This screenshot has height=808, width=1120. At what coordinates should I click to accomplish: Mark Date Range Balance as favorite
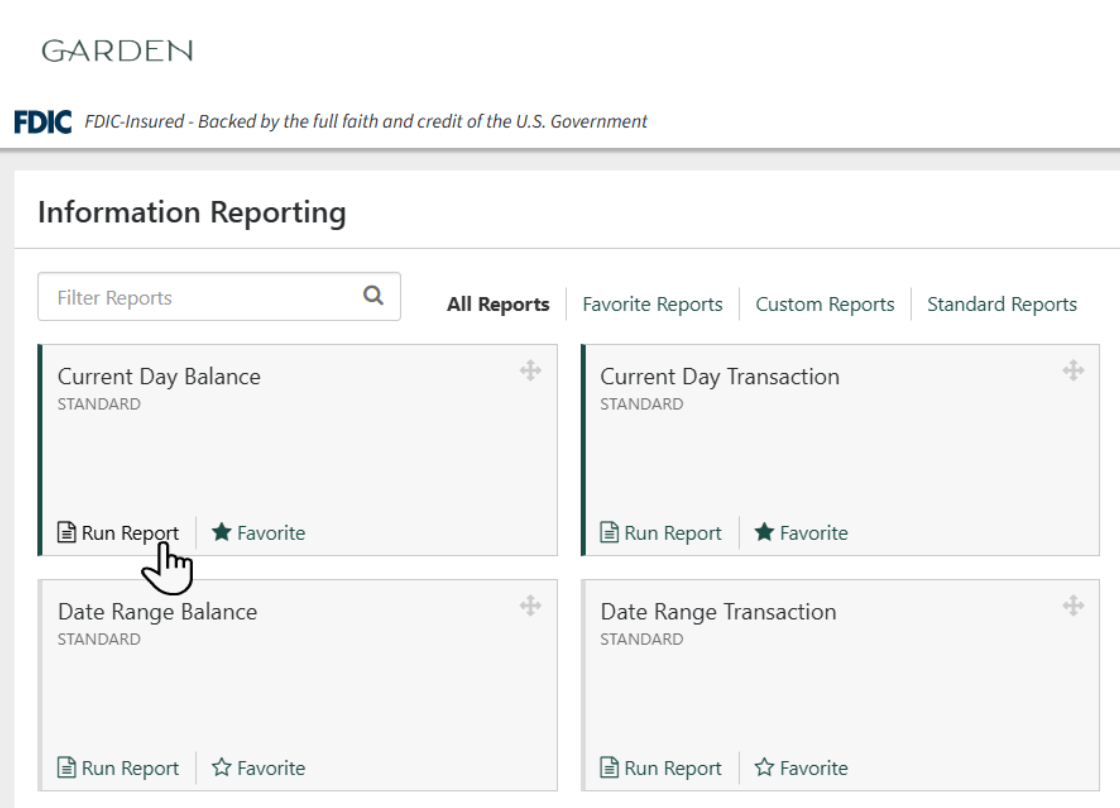click(259, 768)
